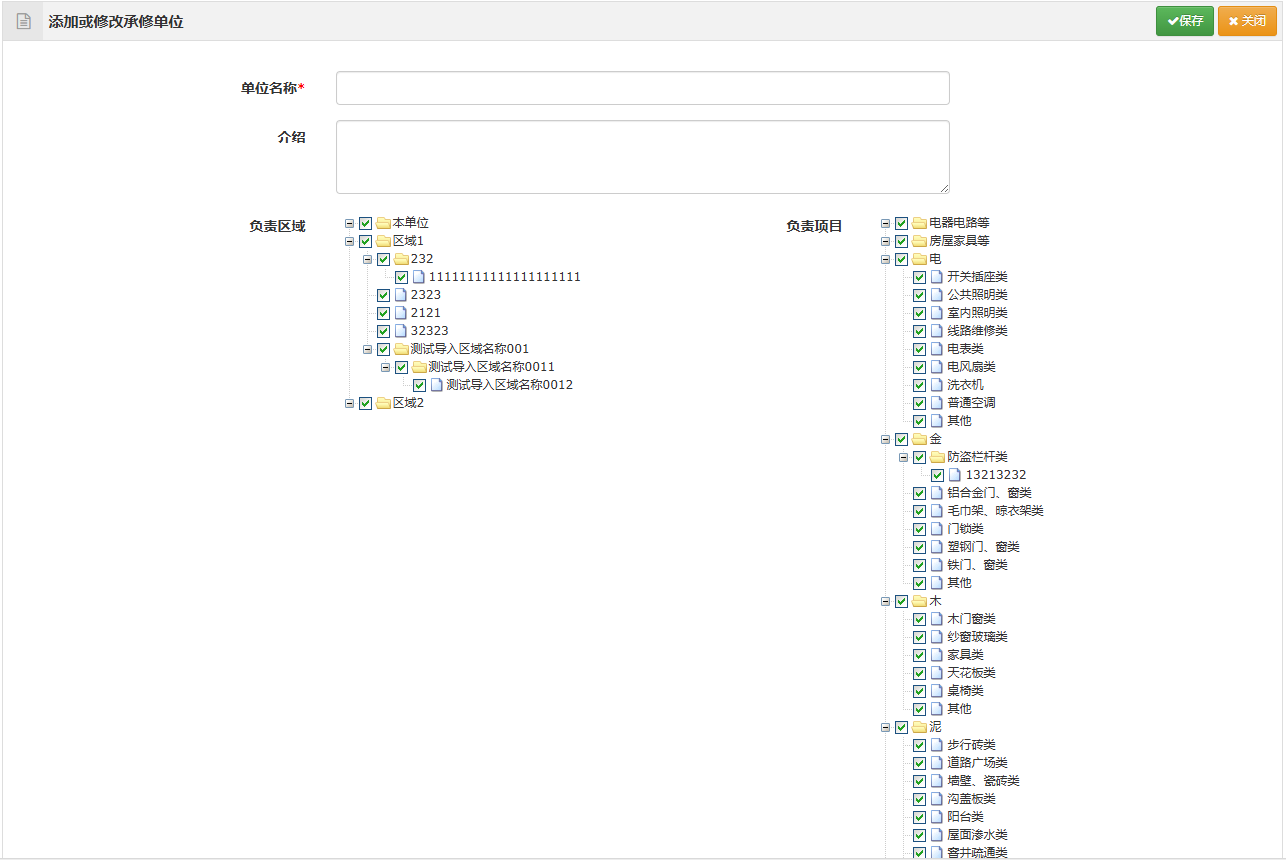Select the 屋面渗水类 tree item

[977, 835]
